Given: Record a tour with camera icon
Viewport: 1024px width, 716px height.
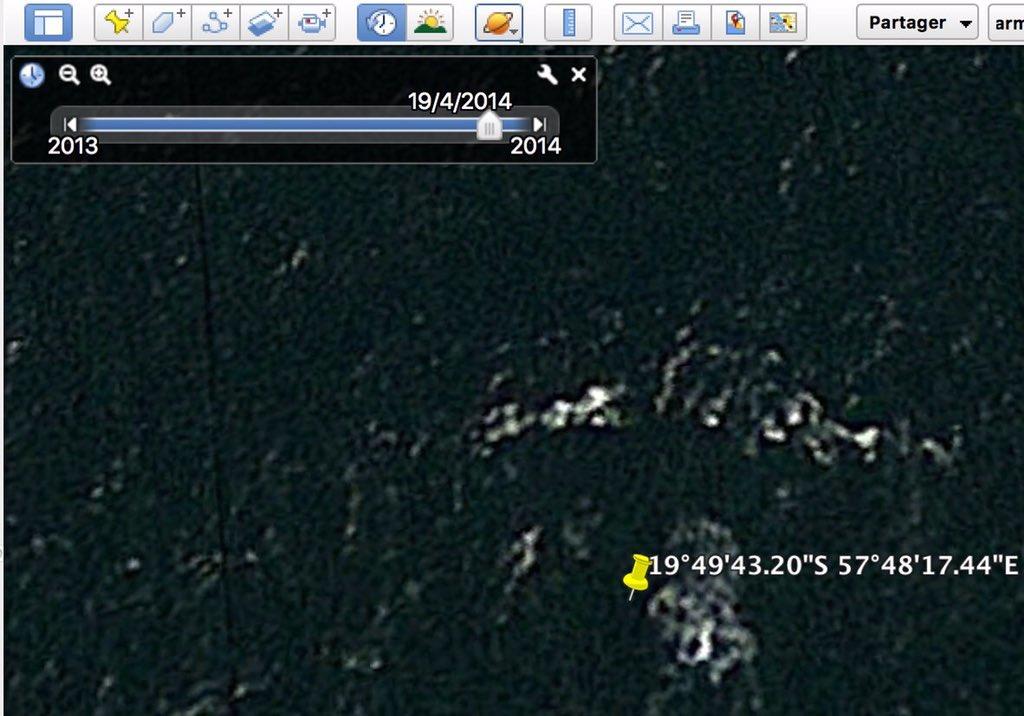Looking at the screenshot, I should [x=312, y=23].
